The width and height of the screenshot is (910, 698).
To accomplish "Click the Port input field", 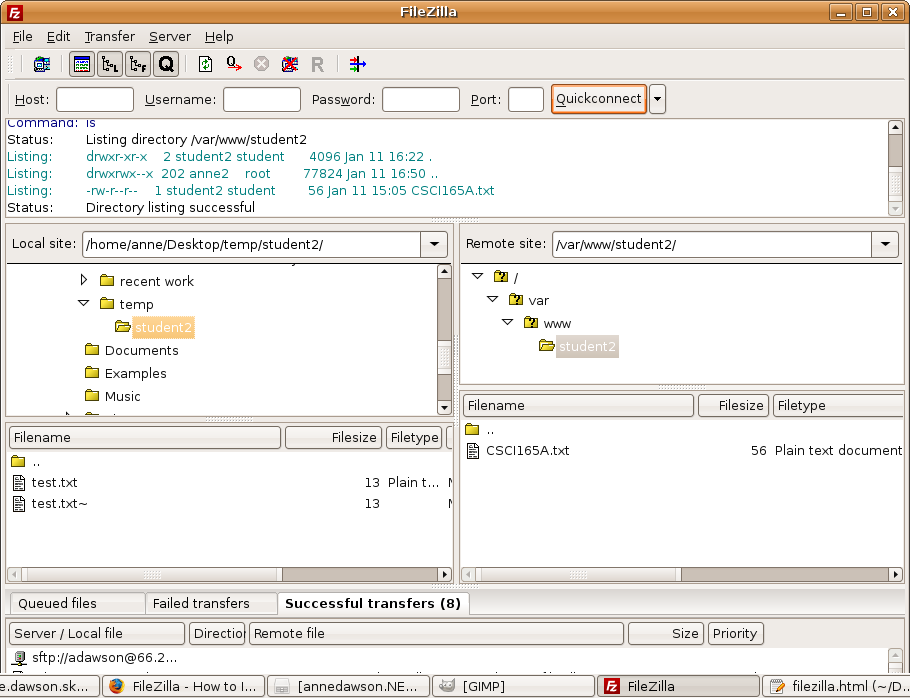I will (x=526, y=99).
